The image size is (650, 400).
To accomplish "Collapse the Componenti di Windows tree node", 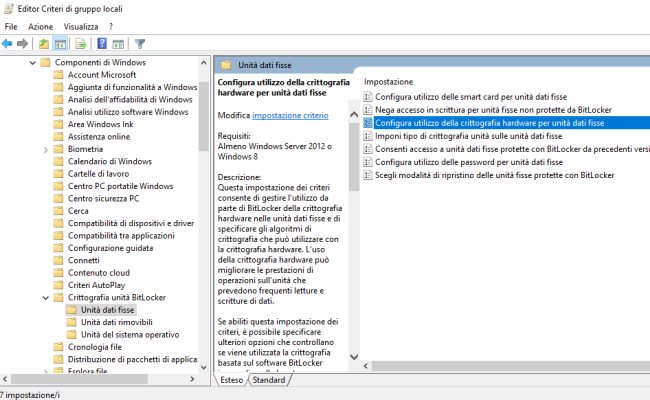I will [32, 62].
